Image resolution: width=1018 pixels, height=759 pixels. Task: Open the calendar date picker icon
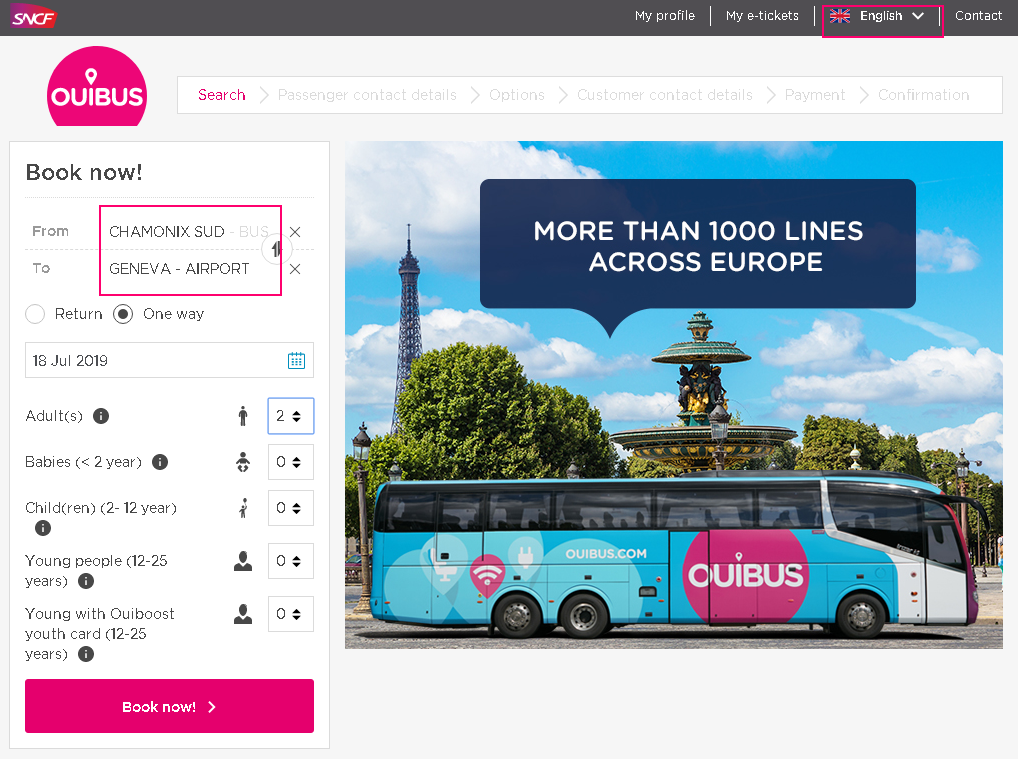point(296,360)
